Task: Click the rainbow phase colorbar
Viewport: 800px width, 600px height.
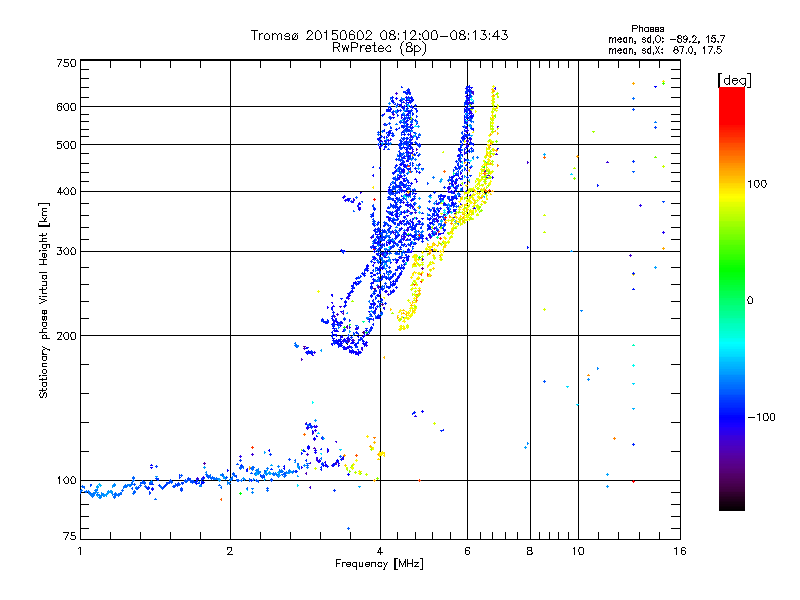Action: point(732,299)
